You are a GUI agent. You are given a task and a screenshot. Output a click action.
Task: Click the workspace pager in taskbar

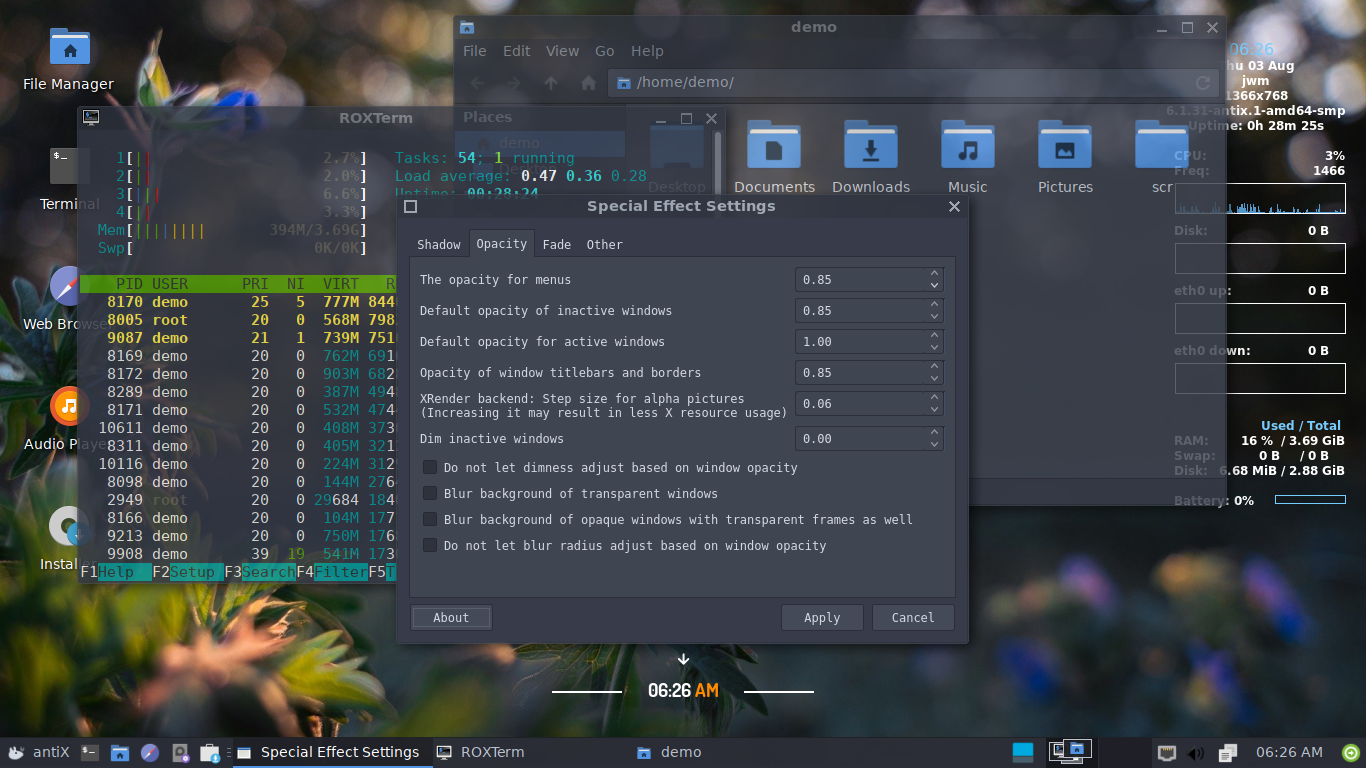click(1070, 751)
